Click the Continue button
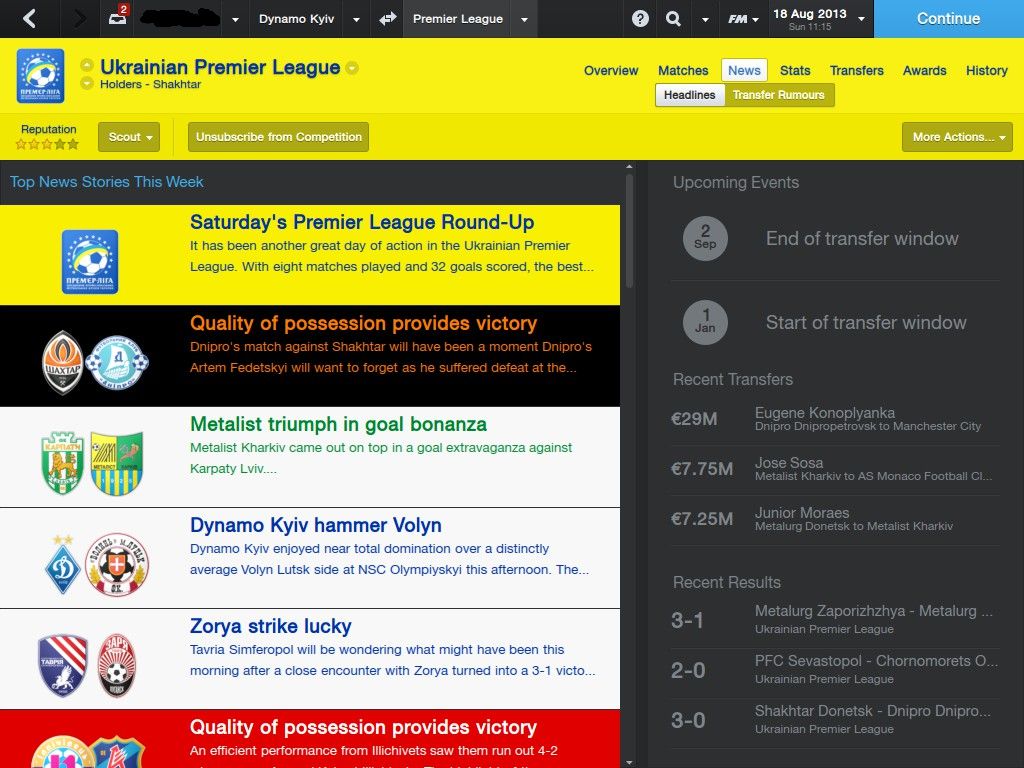1024x768 pixels. [x=948, y=18]
